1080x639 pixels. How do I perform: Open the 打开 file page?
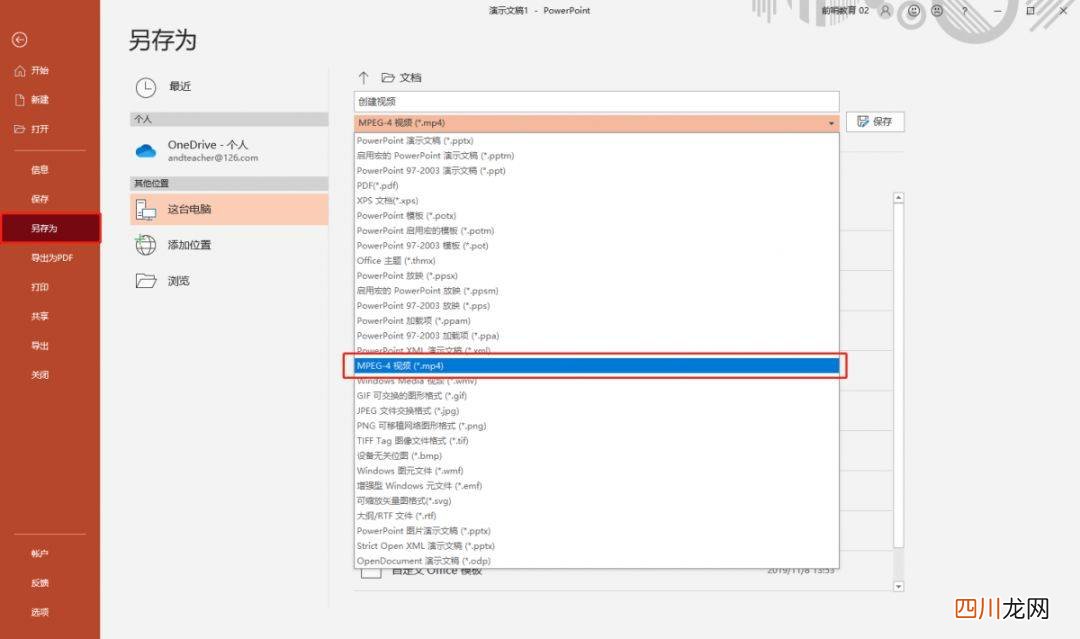(x=32, y=129)
